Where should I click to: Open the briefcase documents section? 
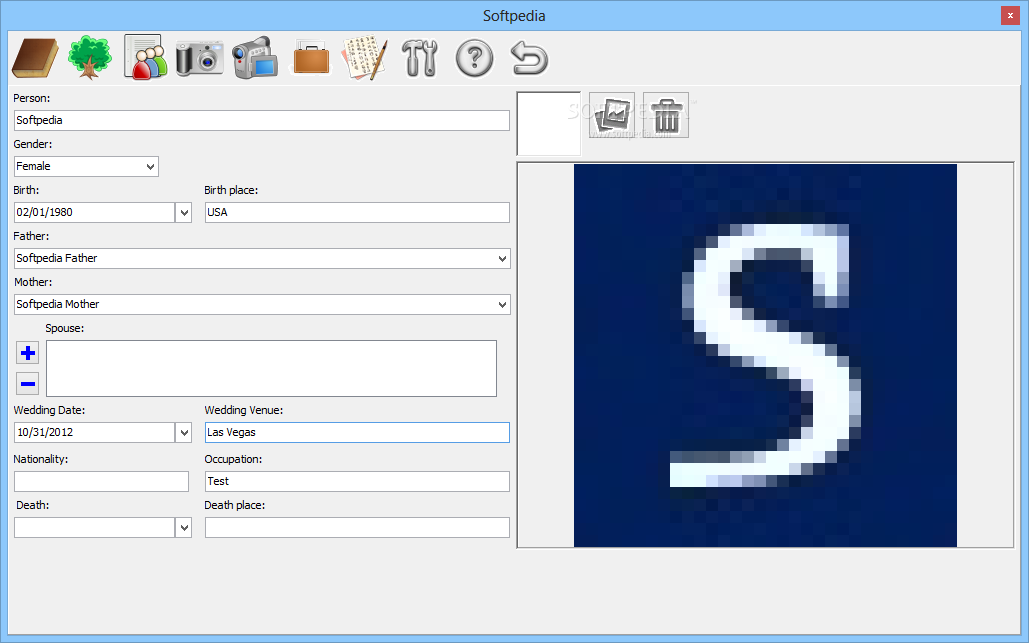[311, 58]
